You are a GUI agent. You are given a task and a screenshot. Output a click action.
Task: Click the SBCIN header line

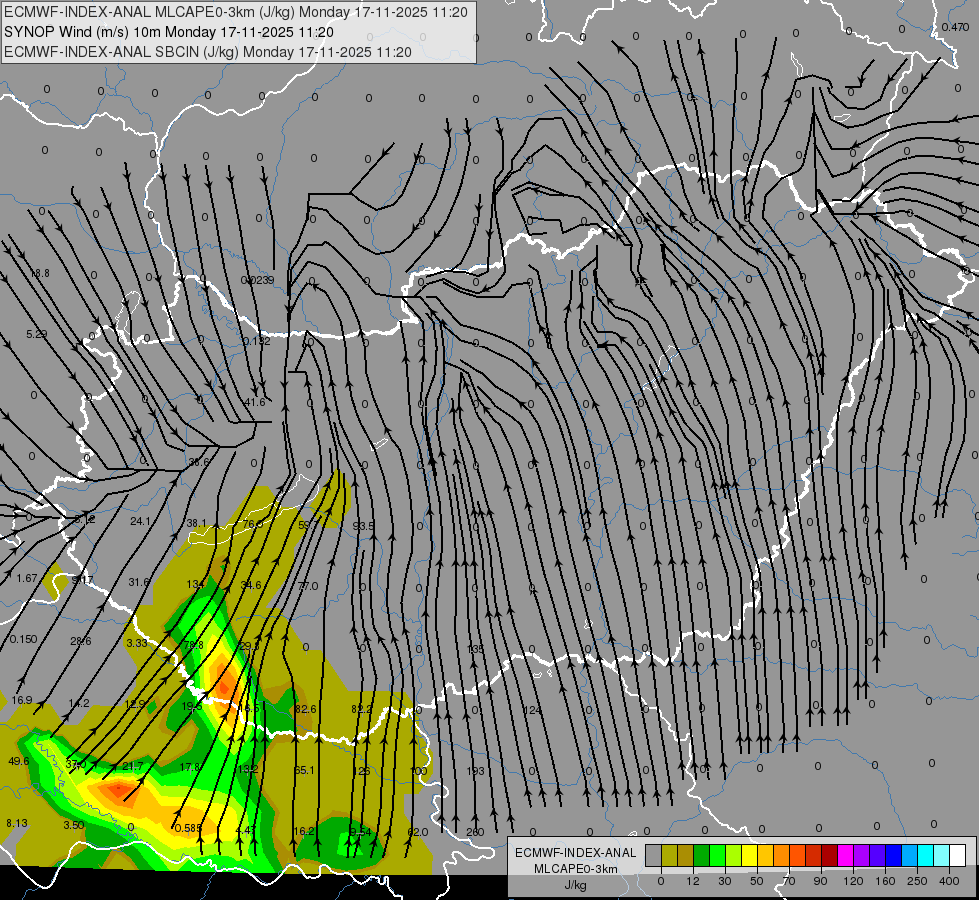[x=208, y=52]
